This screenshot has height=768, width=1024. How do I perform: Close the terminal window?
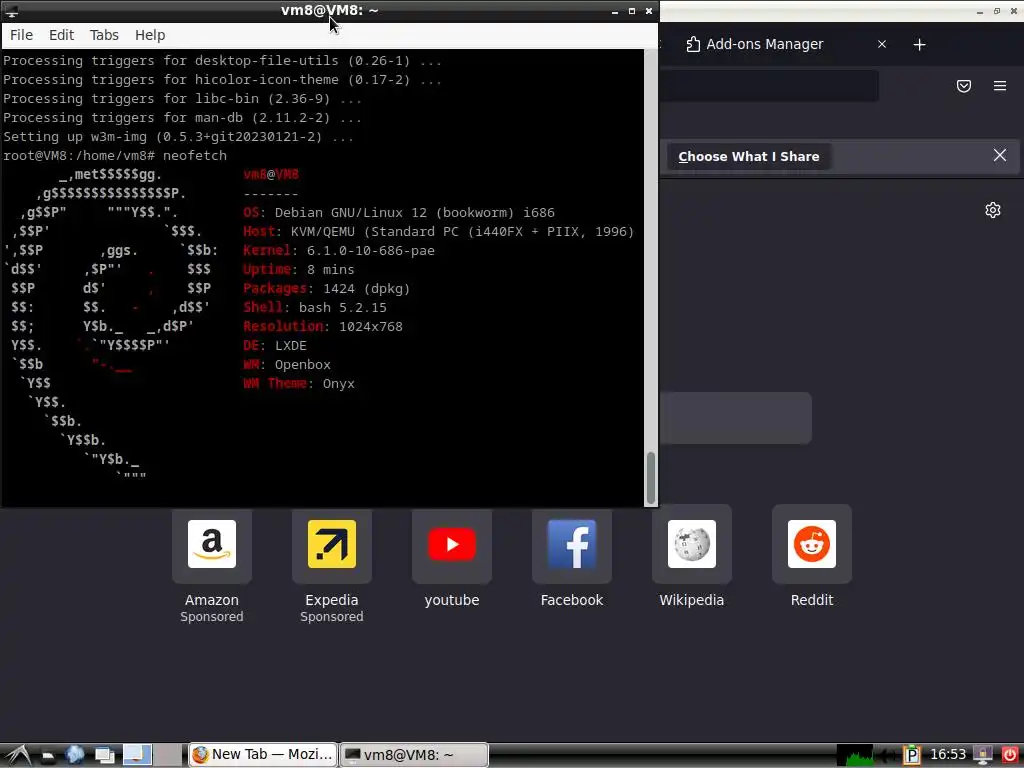[x=648, y=11]
